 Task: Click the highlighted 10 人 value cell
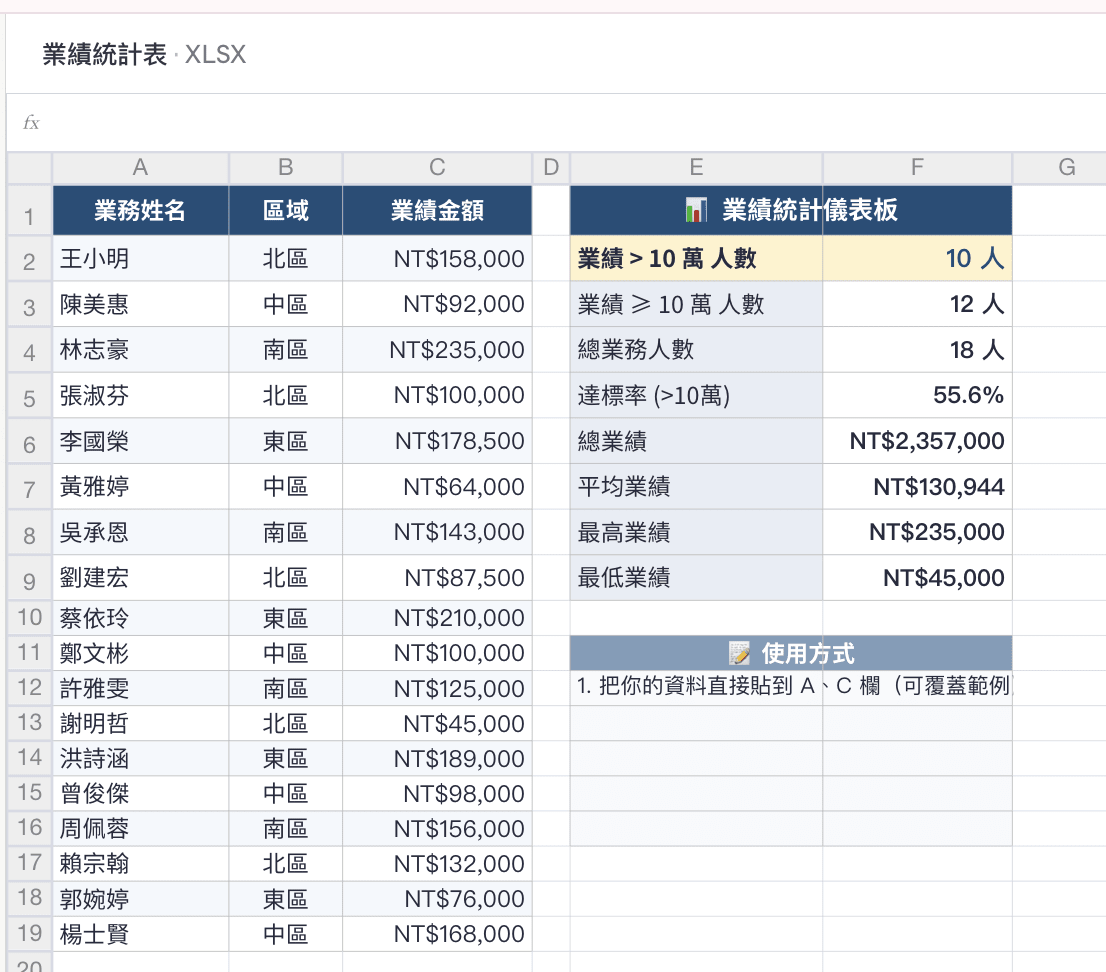[917, 259]
